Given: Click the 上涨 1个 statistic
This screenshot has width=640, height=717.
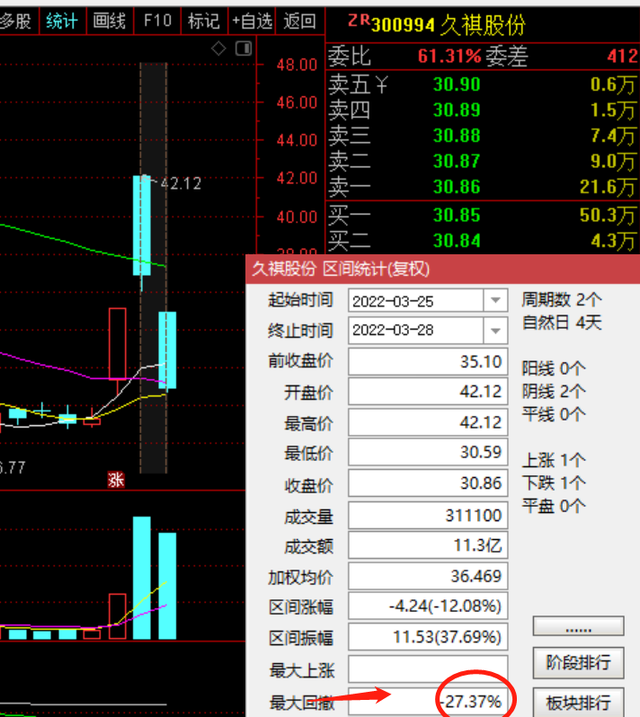Looking at the screenshot, I should [x=554, y=460].
